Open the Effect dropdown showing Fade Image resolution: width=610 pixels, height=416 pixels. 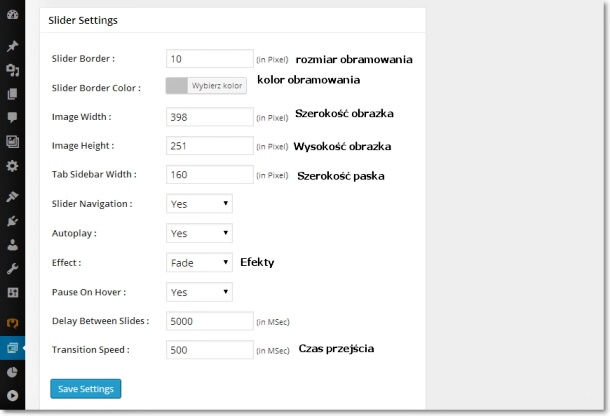tap(199, 263)
